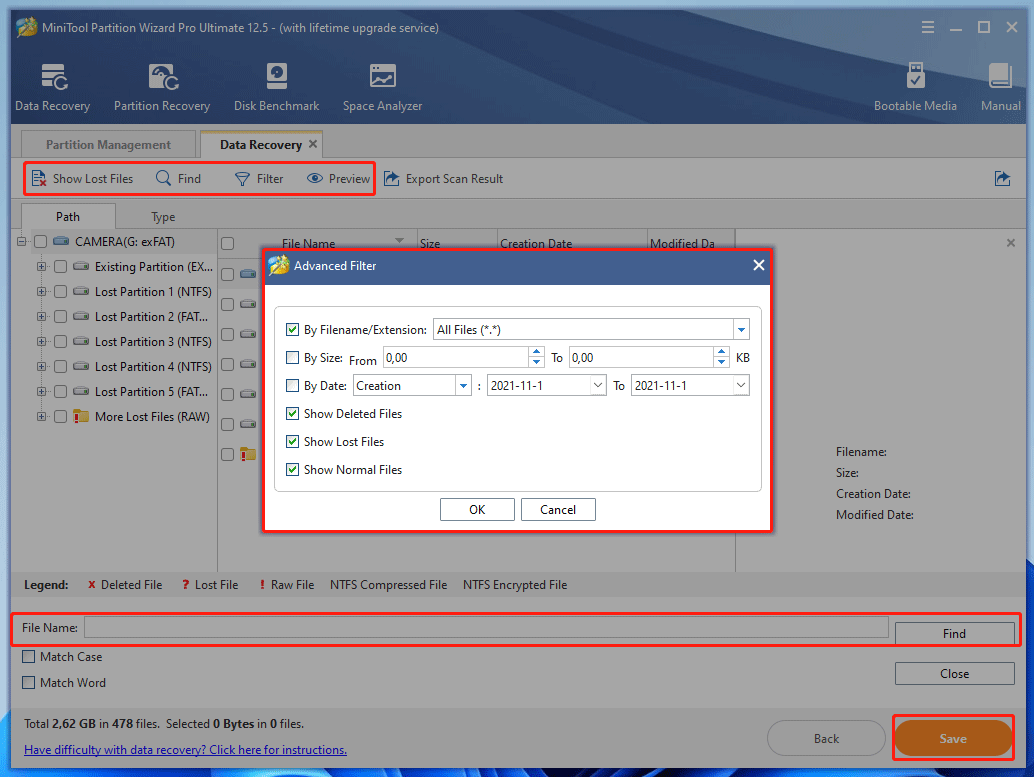Toggle By Filename/Extension checkbox
The image size is (1034, 777).
click(292, 329)
